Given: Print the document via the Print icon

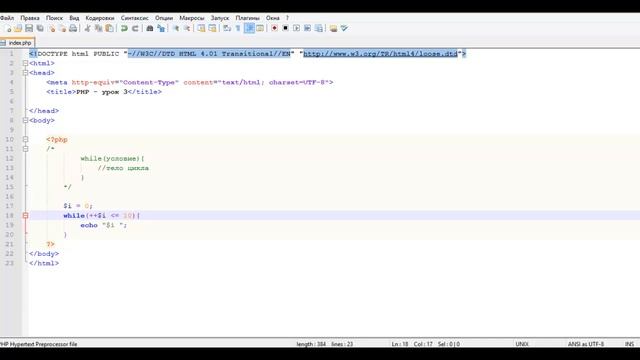Looking at the screenshot, I should coord(73,28).
